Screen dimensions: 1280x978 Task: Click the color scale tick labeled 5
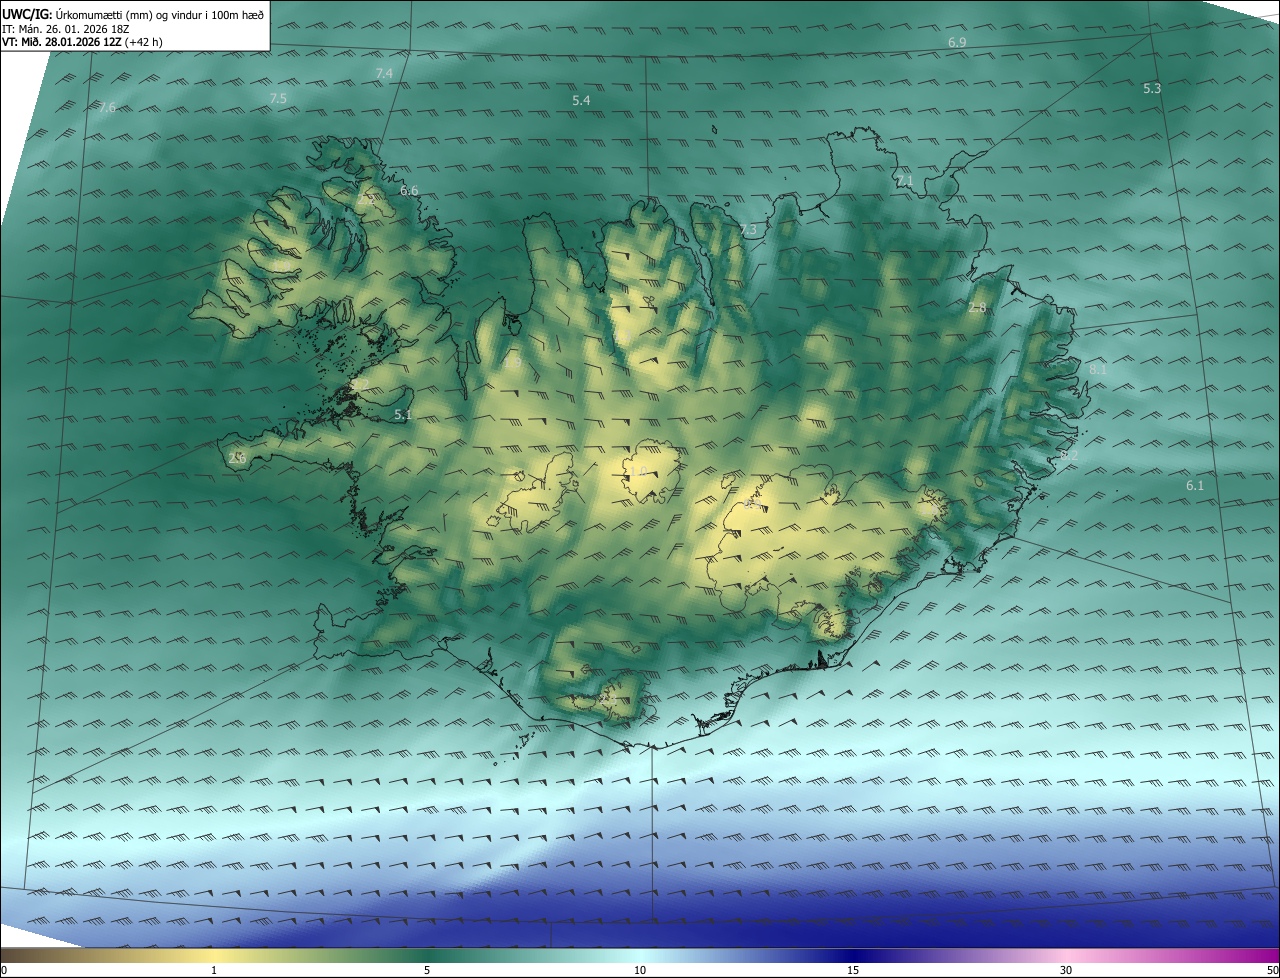click(x=427, y=970)
